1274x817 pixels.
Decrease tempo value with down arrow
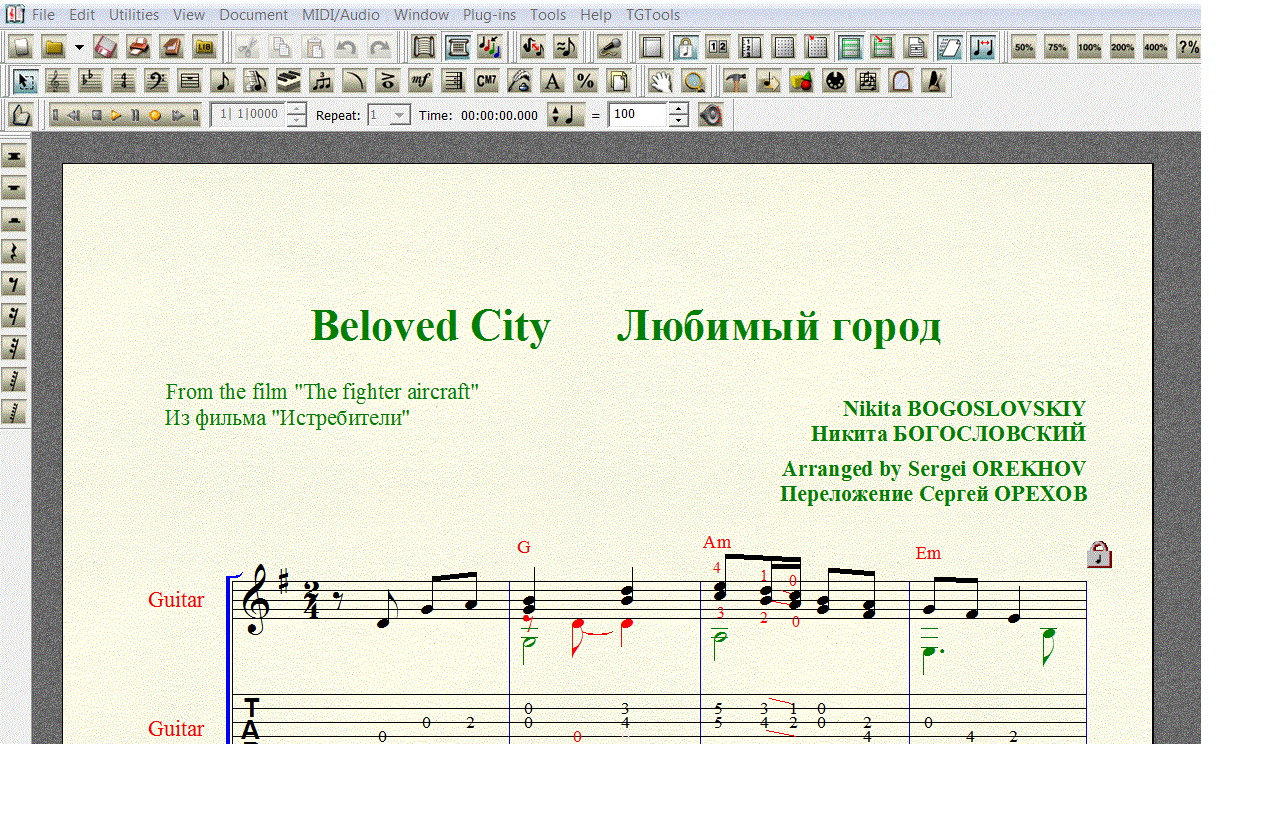click(x=679, y=121)
